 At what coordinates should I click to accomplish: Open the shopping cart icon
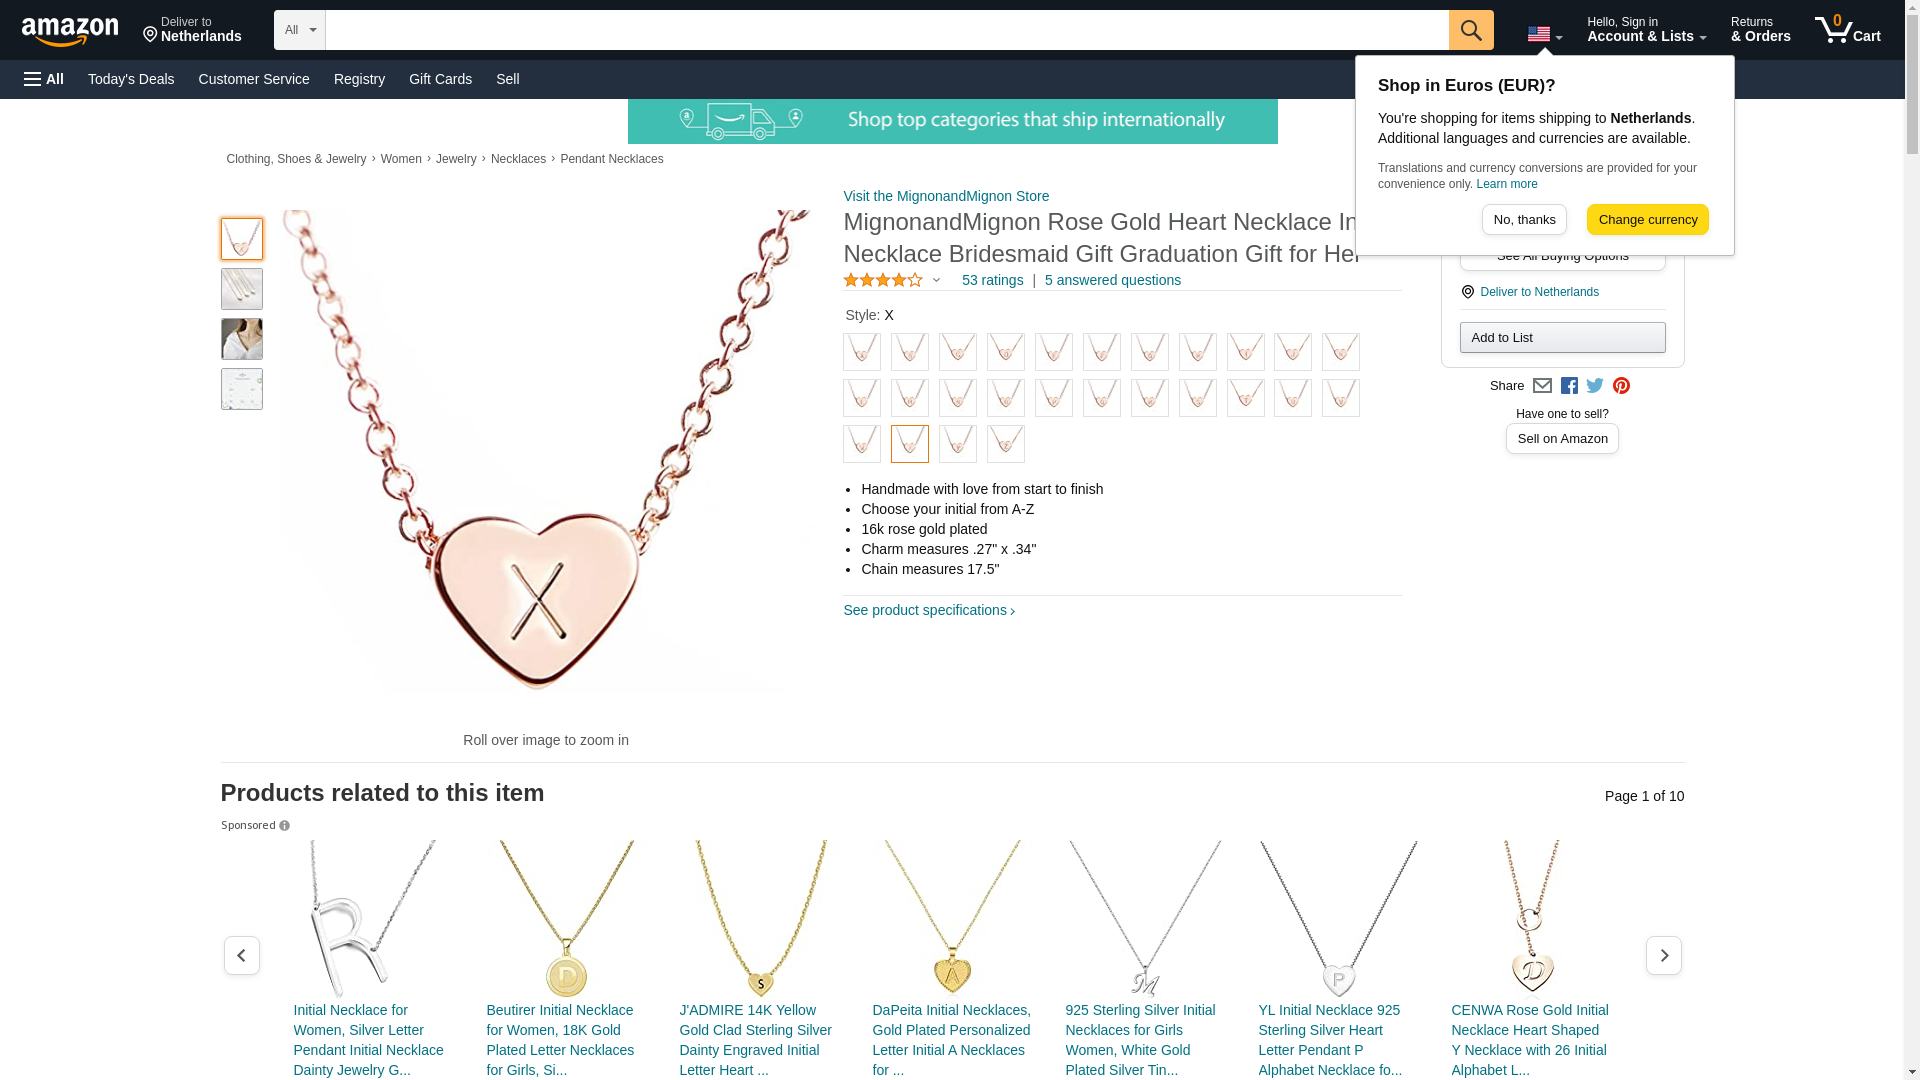tap(1848, 30)
